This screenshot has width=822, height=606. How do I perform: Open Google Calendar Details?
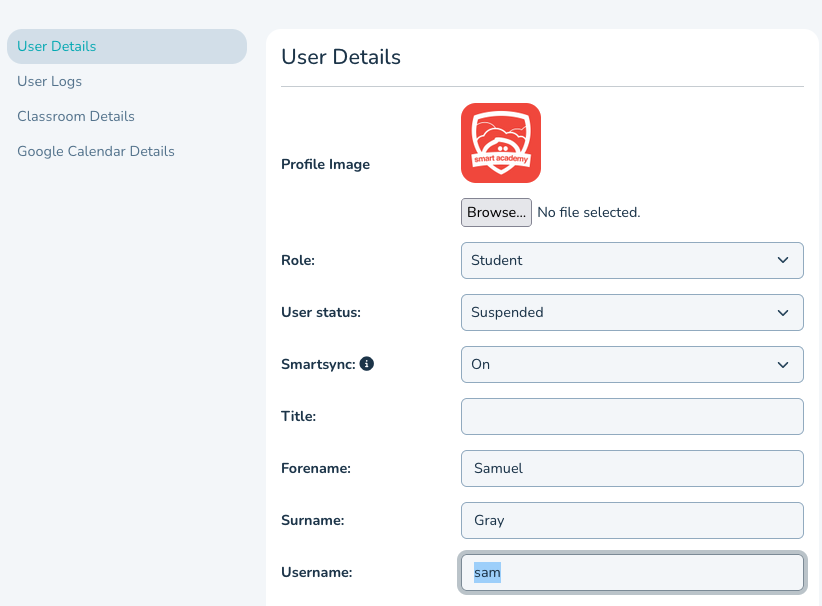pos(96,151)
